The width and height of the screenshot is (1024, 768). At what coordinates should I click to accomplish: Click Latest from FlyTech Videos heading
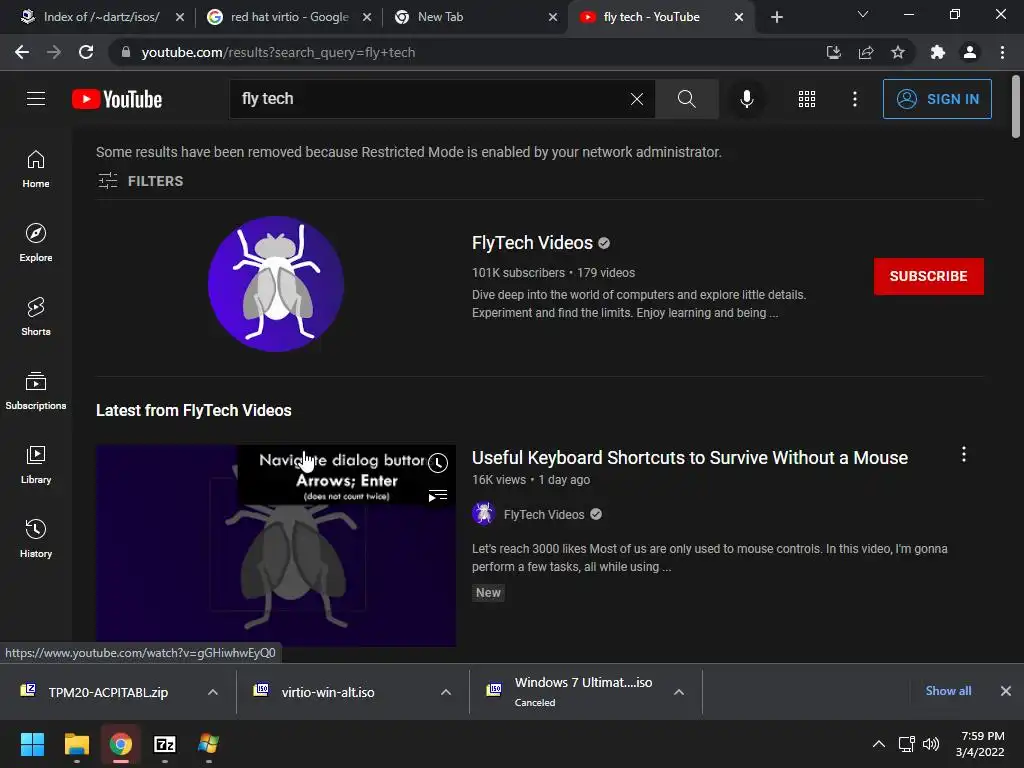(193, 410)
